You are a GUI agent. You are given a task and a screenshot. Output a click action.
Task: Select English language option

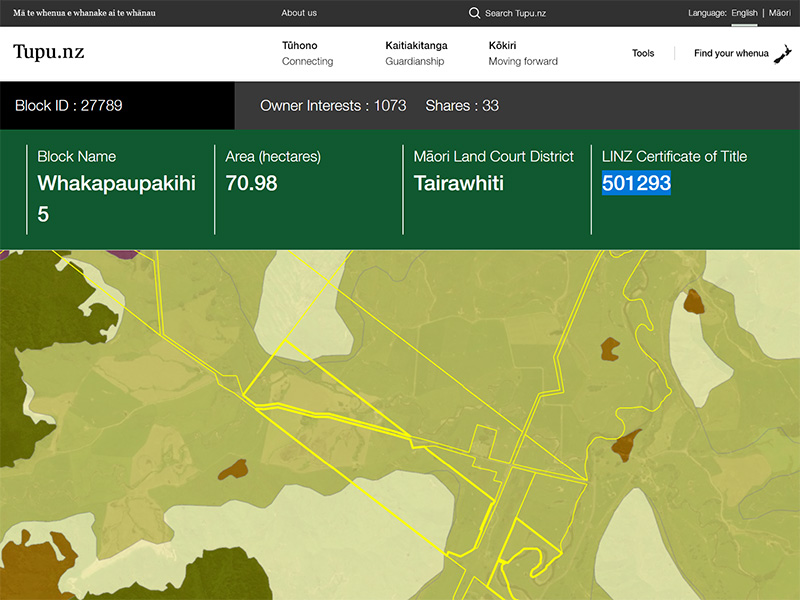point(744,13)
